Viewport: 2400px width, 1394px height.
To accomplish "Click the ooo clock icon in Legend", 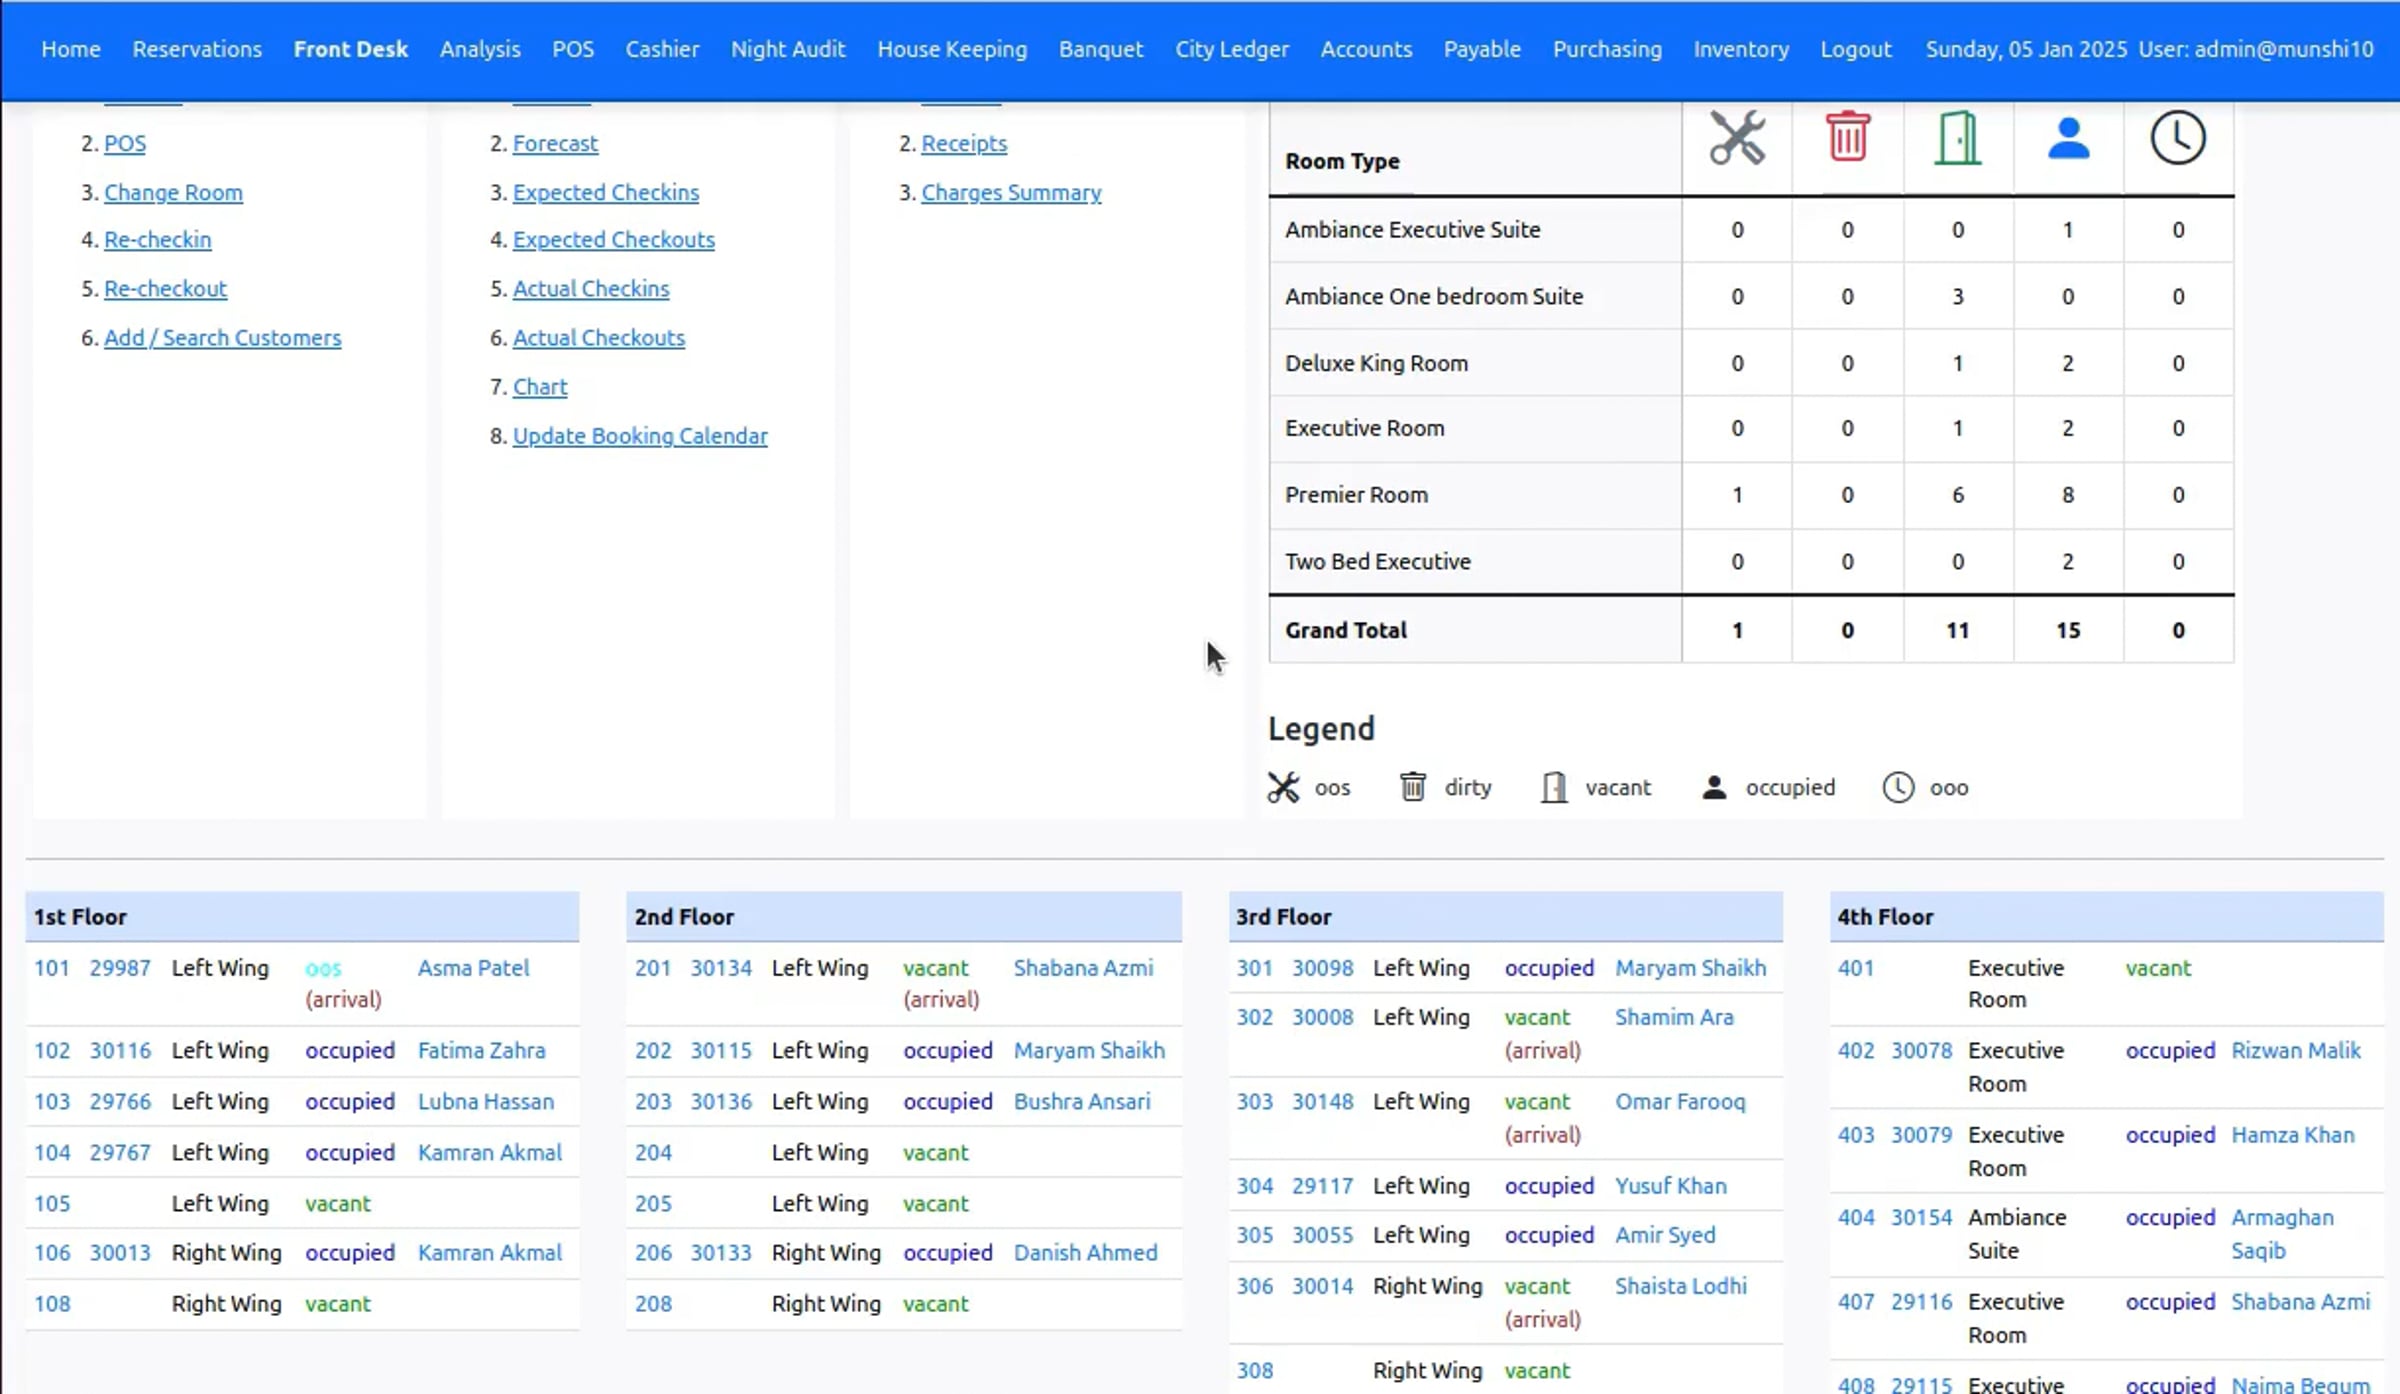I will click(x=1897, y=788).
